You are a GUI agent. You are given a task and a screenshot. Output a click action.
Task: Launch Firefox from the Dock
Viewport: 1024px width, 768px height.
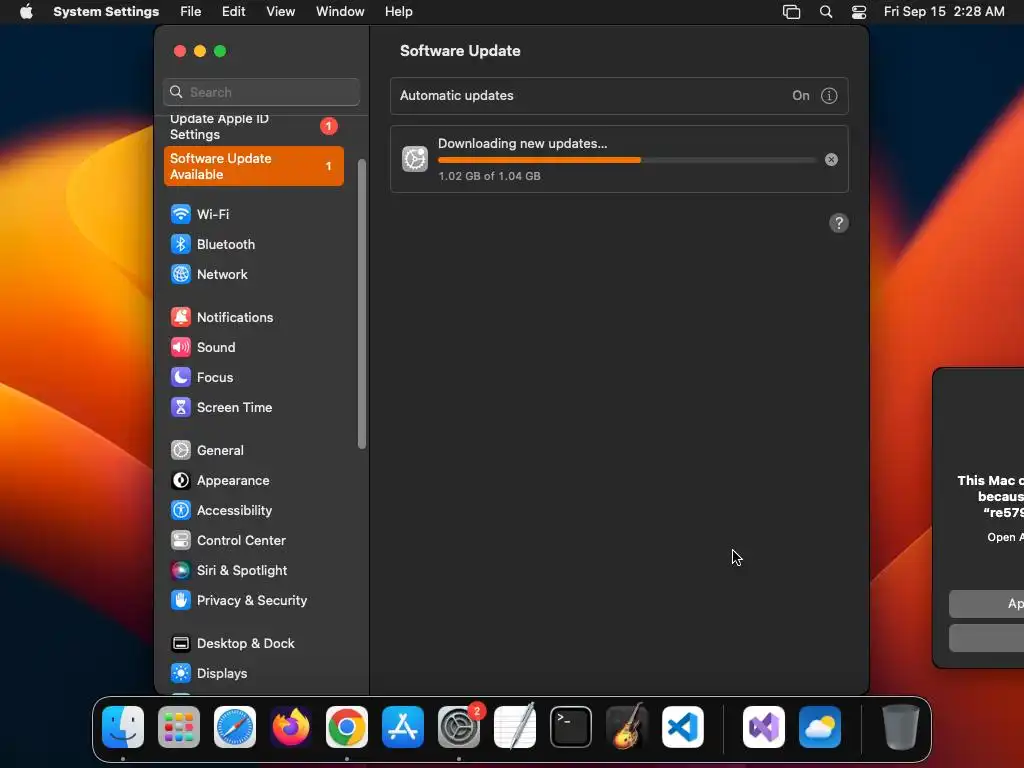pos(291,727)
